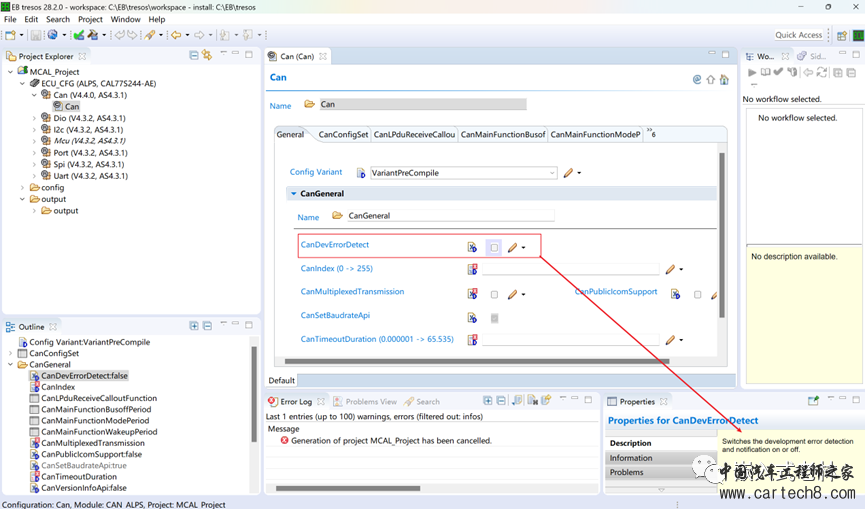
Task: Switch to the CanConfigSet tab
Action: pos(343,134)
